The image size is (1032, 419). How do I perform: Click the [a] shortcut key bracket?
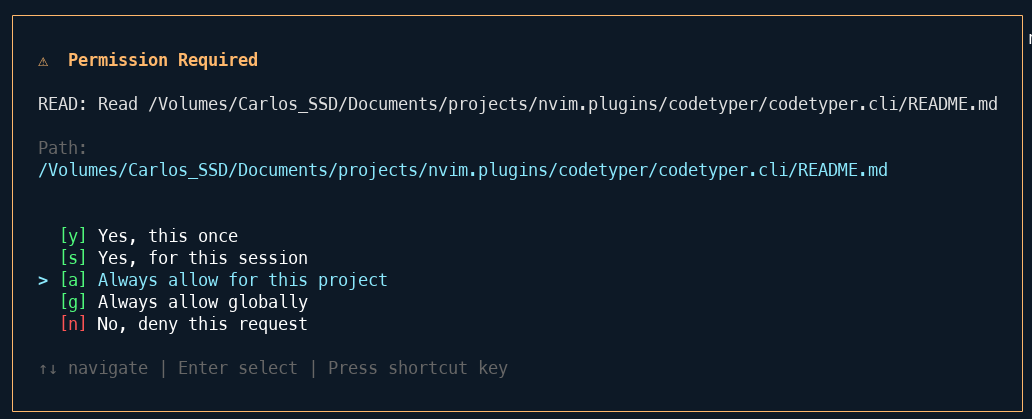click(73, 280)
